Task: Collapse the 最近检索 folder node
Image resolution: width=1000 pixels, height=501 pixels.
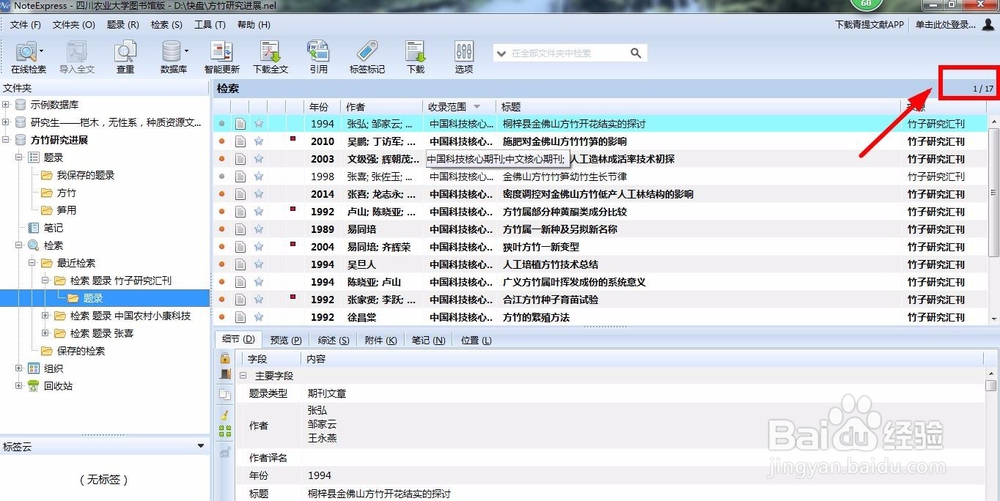Action: [x=32, y=263]
